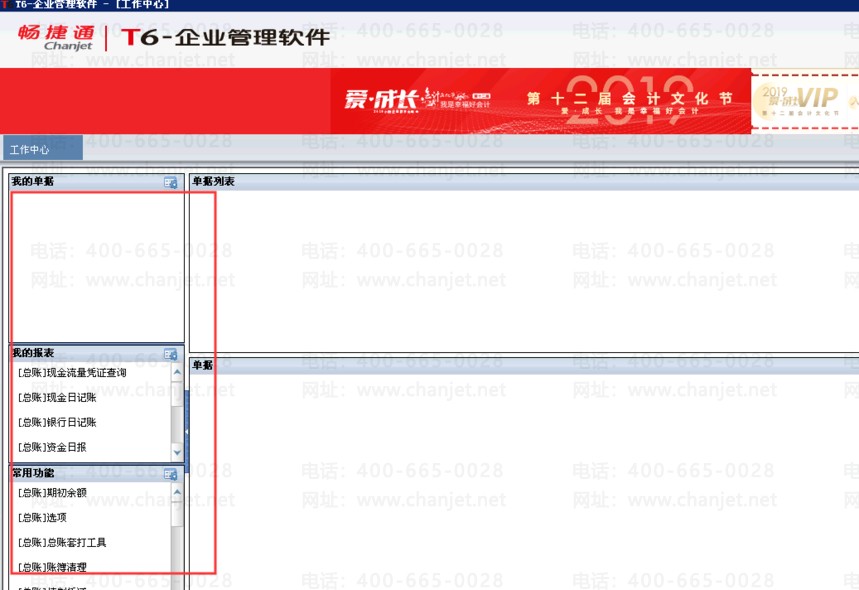
Task: Click up arrow of 常用功能 scrollbar
Action: (177, 492)
